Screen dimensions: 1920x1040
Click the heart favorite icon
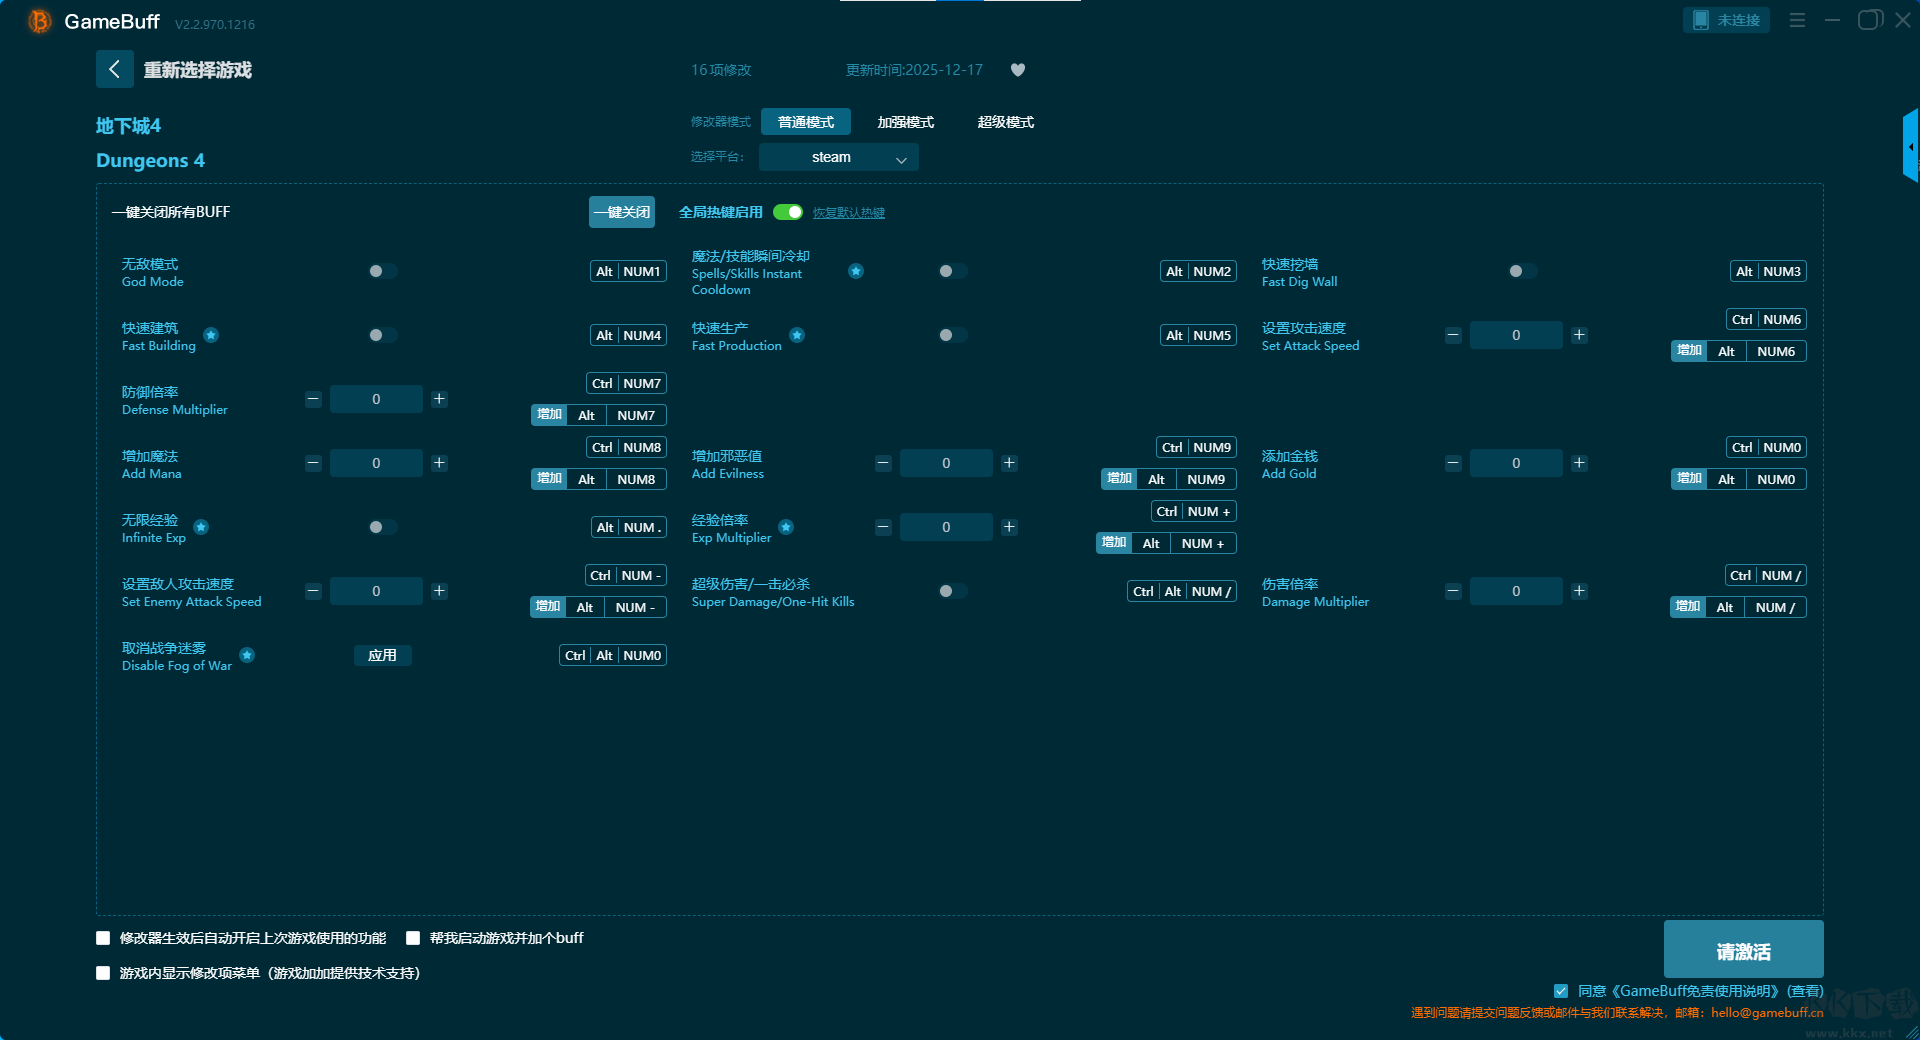[1018, 70]
